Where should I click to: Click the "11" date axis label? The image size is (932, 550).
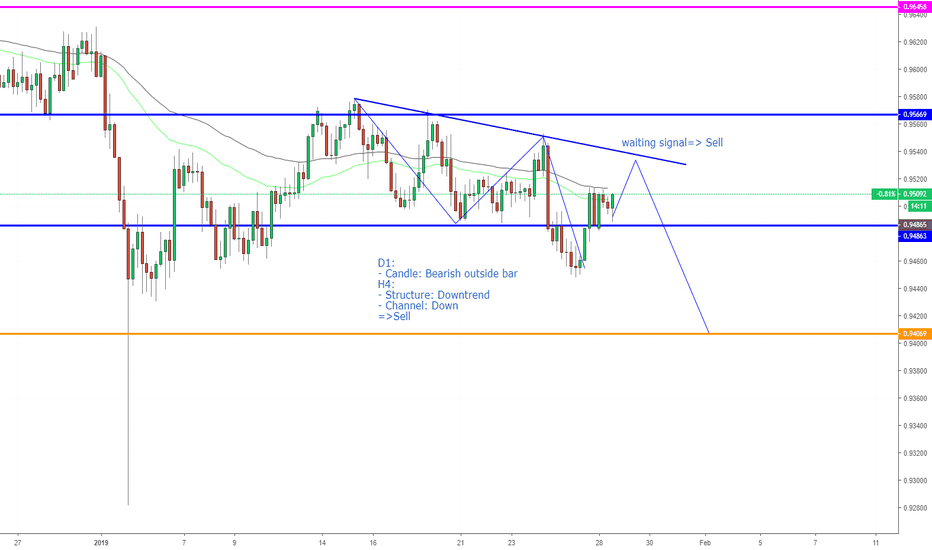[x=876, y=542]
